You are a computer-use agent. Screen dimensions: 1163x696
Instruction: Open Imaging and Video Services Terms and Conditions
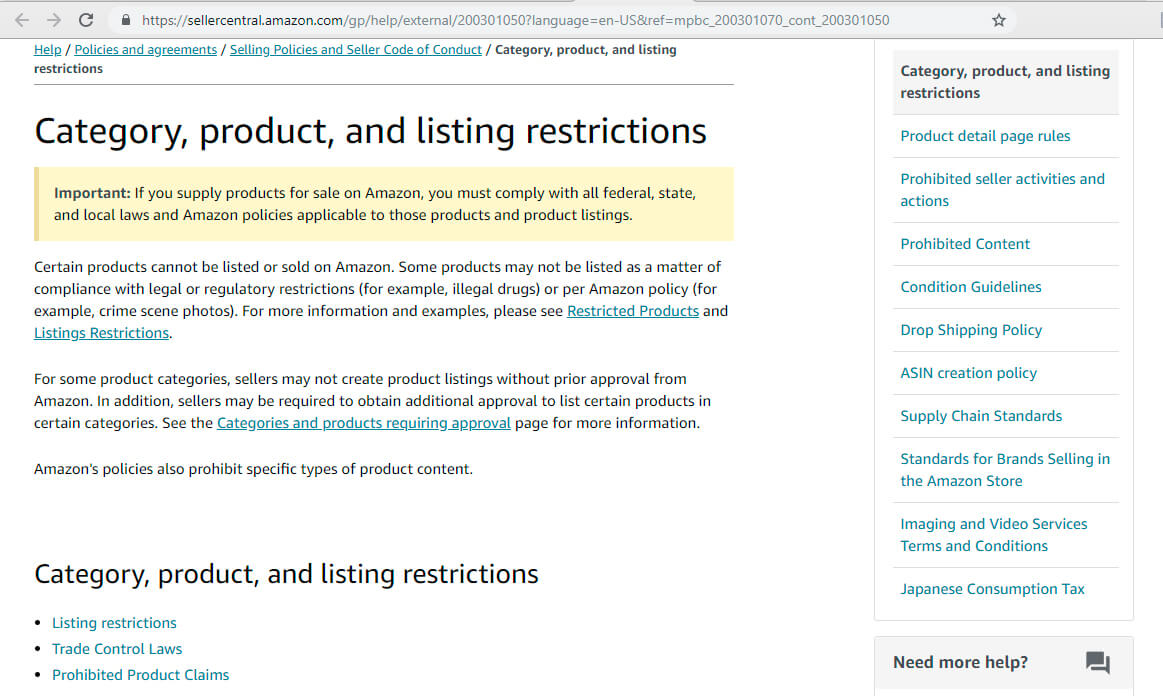pos(994,535)
